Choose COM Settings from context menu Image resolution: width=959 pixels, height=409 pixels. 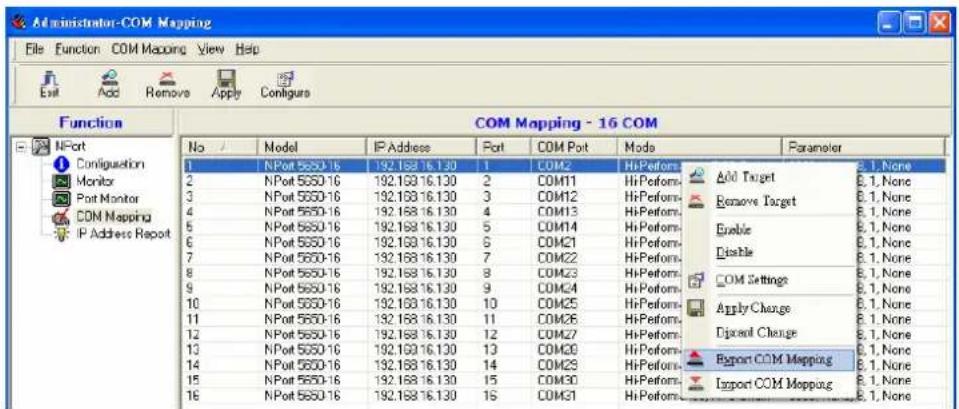(769, 281)
